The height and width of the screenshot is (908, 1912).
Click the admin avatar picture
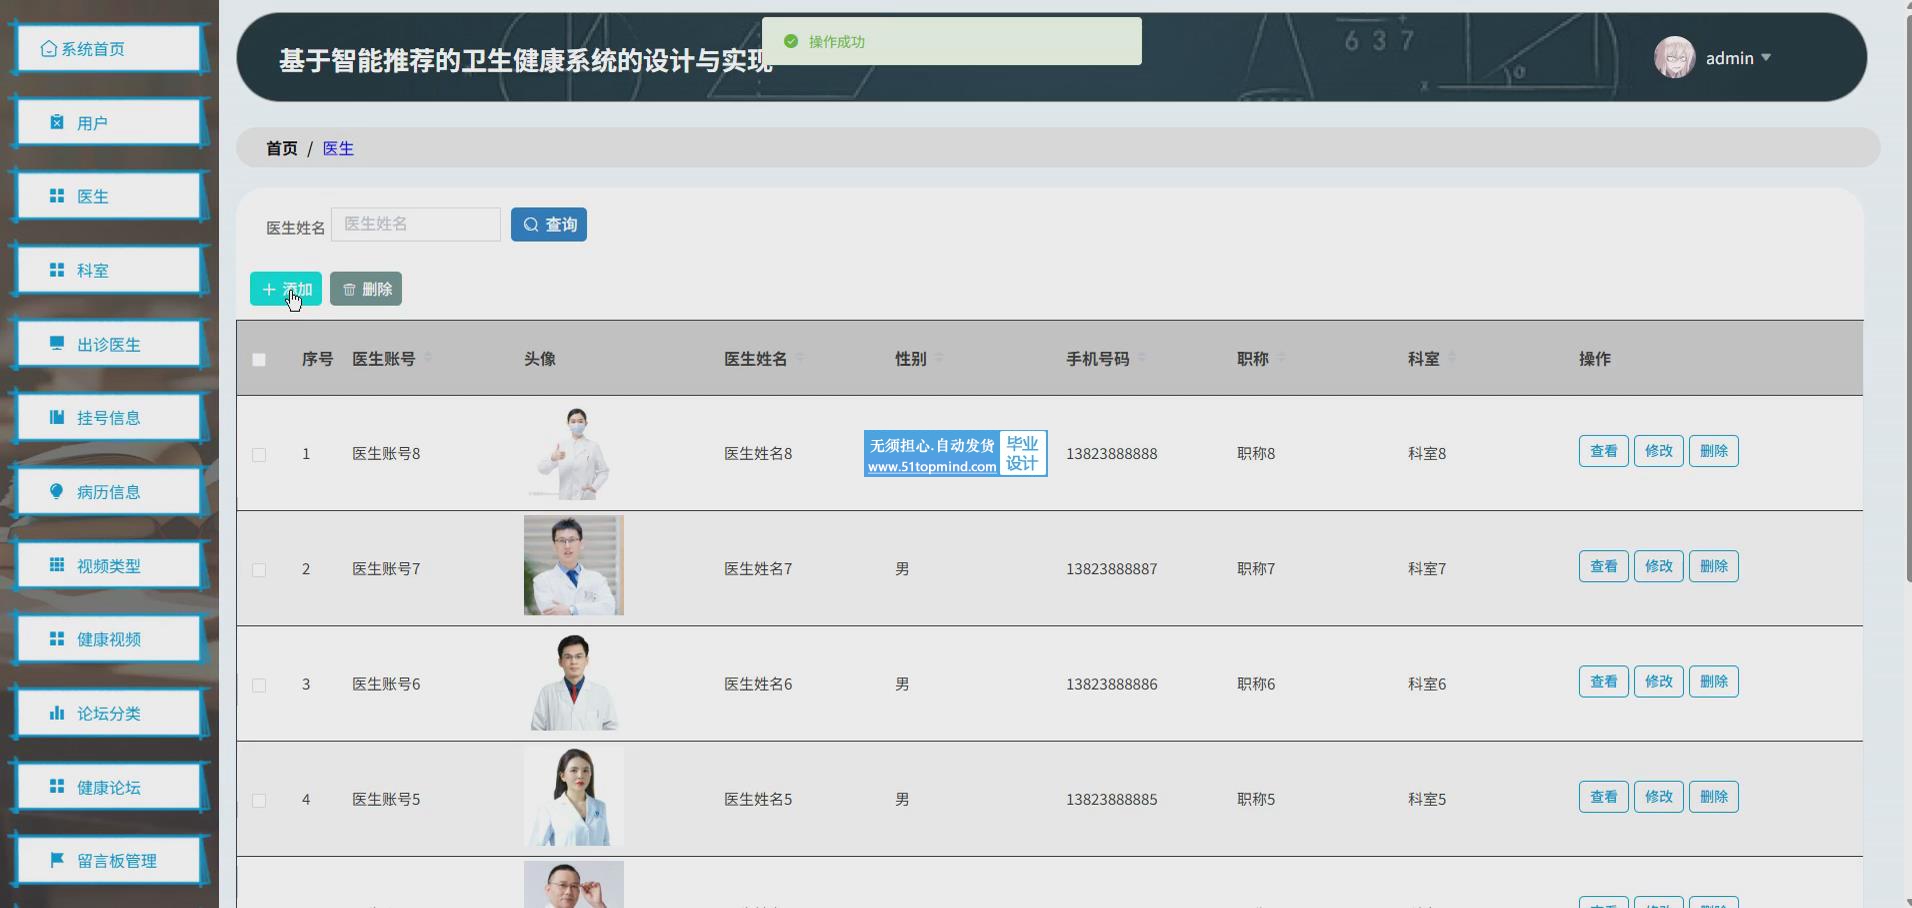pyautogui.click(x=1674, y=57)
